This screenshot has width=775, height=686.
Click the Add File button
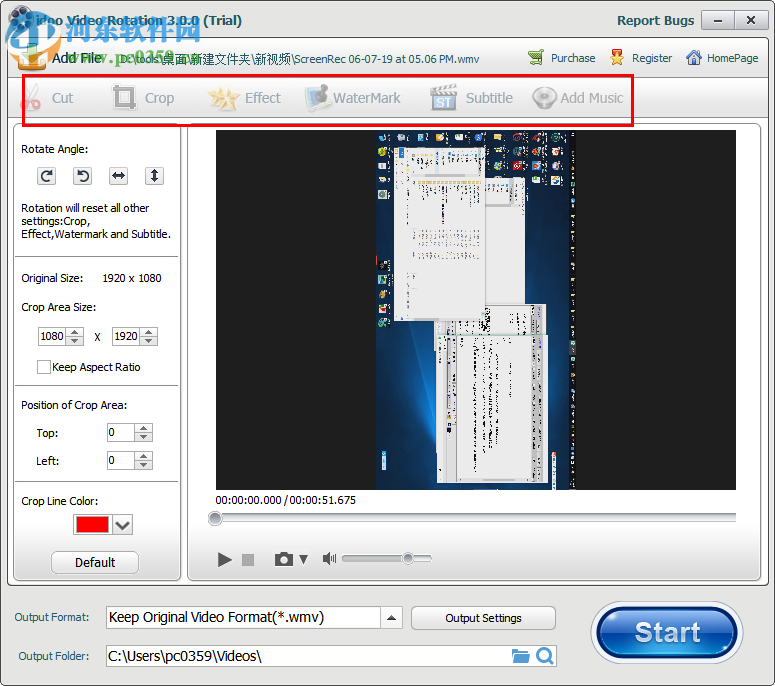[x=58, y=58]
